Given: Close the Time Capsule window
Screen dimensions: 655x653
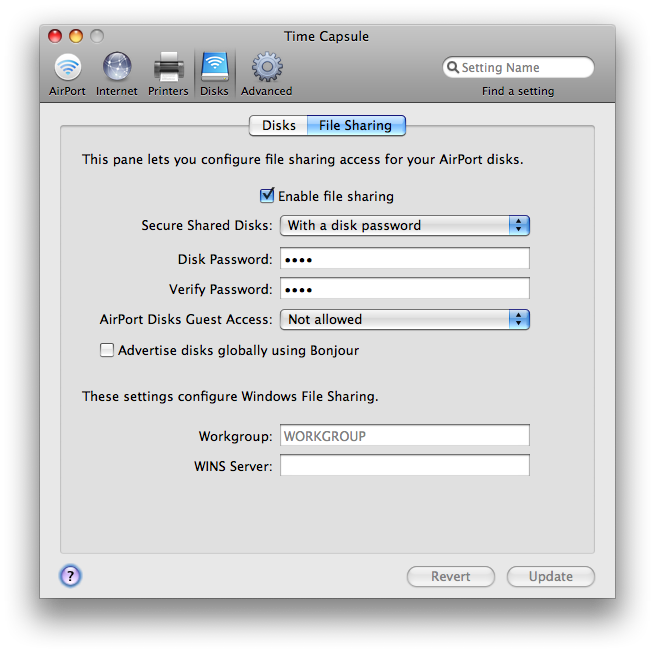Looking at the screenshot, I should [55, 36].
